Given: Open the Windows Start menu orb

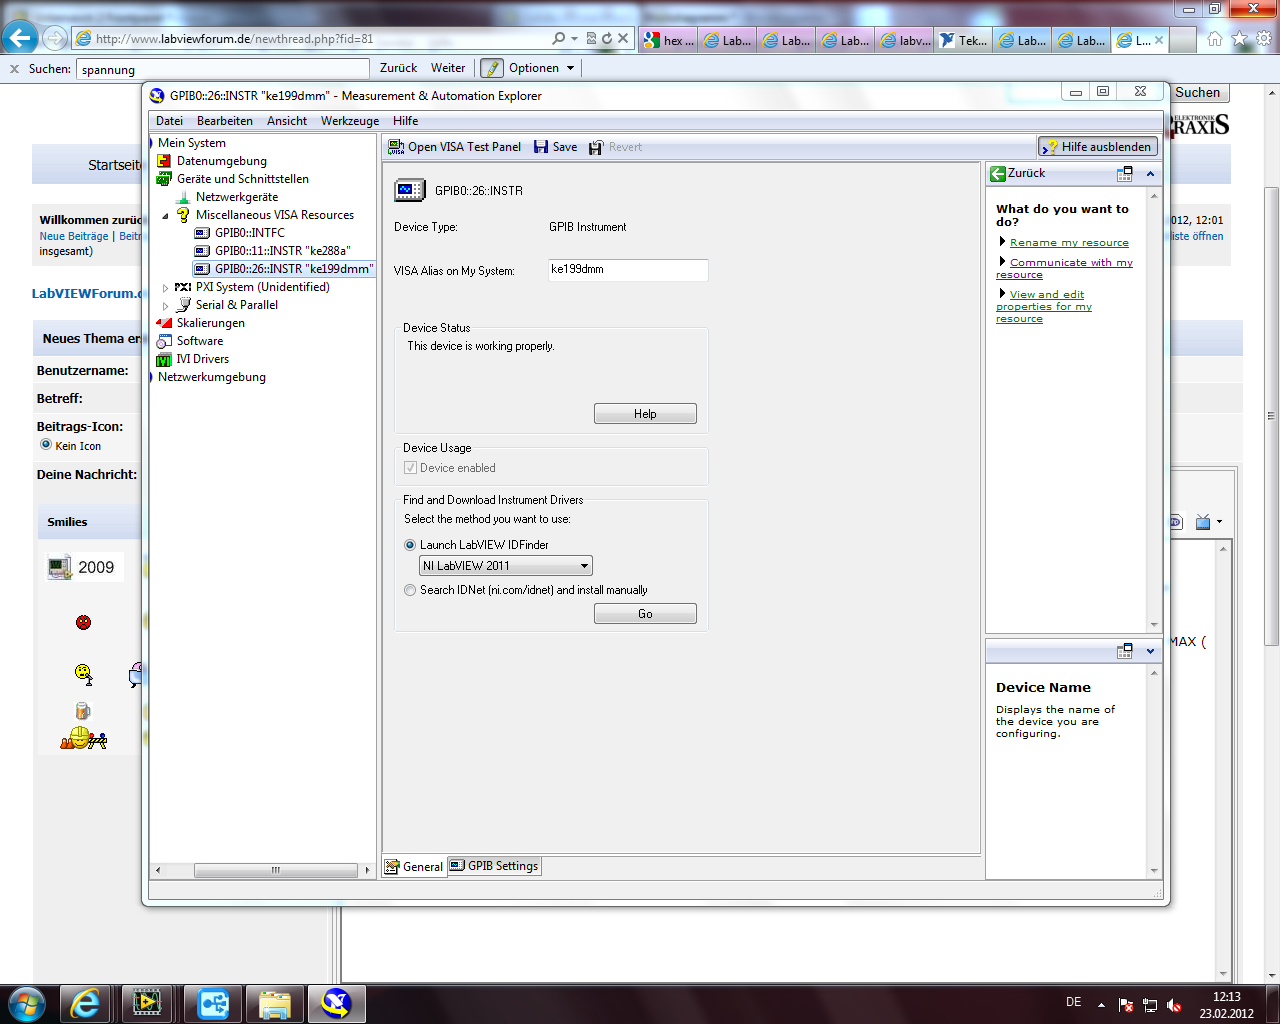Looking at the screenshot, I should pos(26,1003).
